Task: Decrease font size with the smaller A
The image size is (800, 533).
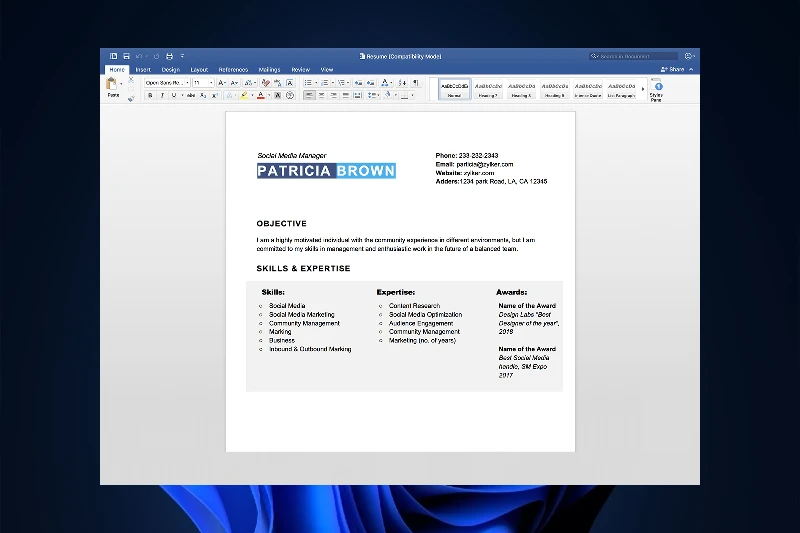Action: (234, 83)
